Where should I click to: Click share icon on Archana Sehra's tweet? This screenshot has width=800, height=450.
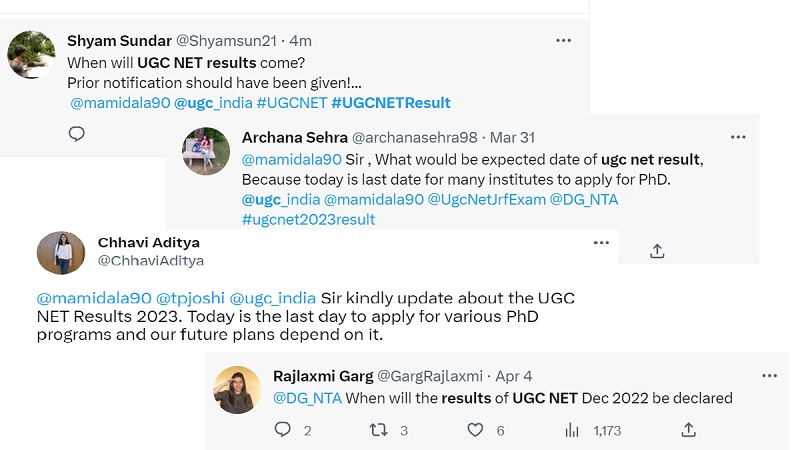pos(657,251)
